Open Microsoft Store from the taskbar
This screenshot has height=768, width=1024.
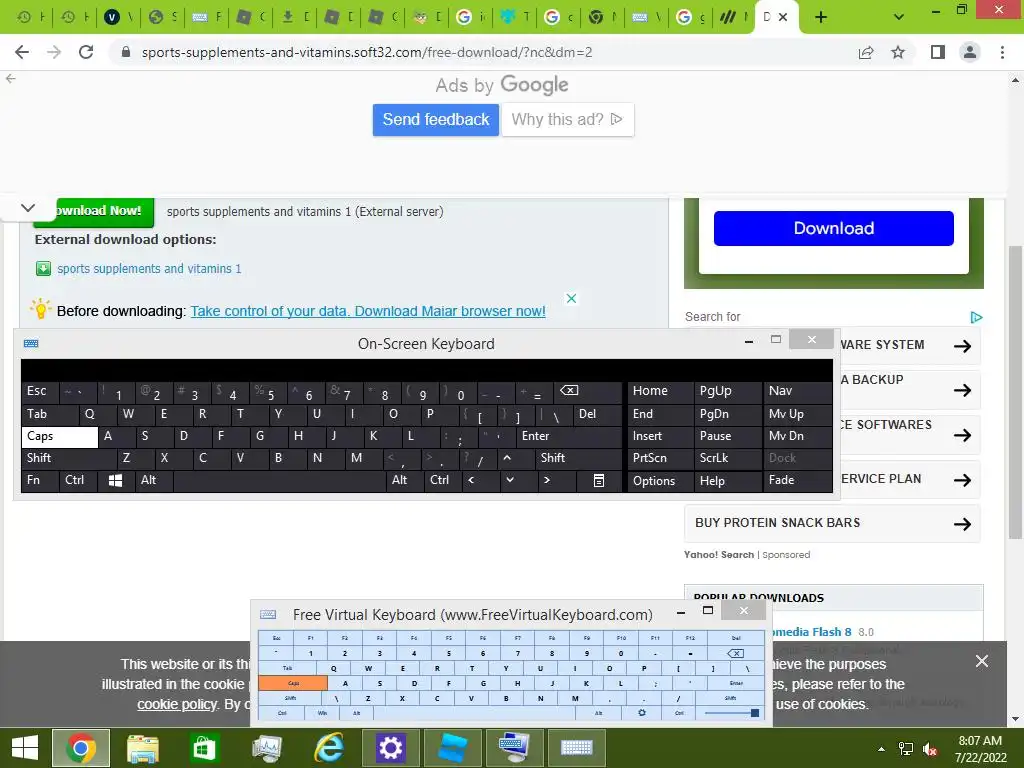tap(204, 748)
